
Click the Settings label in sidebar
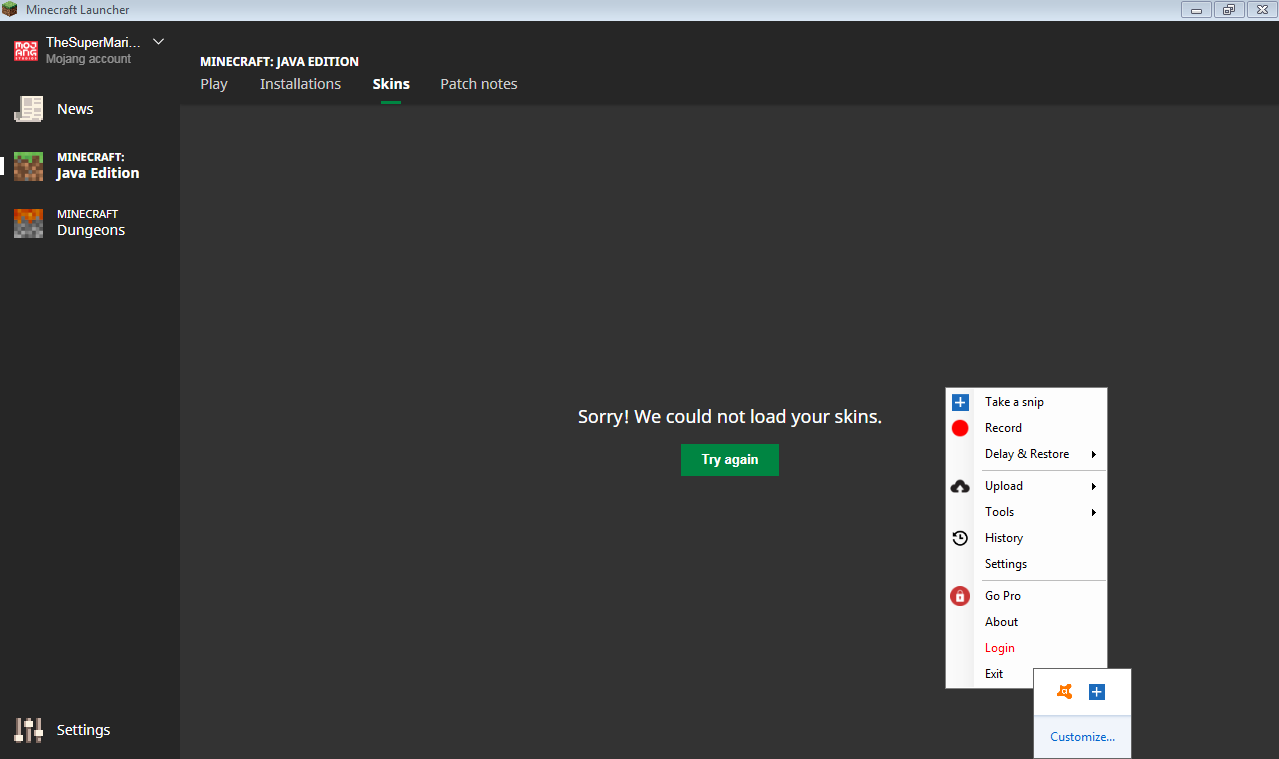point(83,730)
